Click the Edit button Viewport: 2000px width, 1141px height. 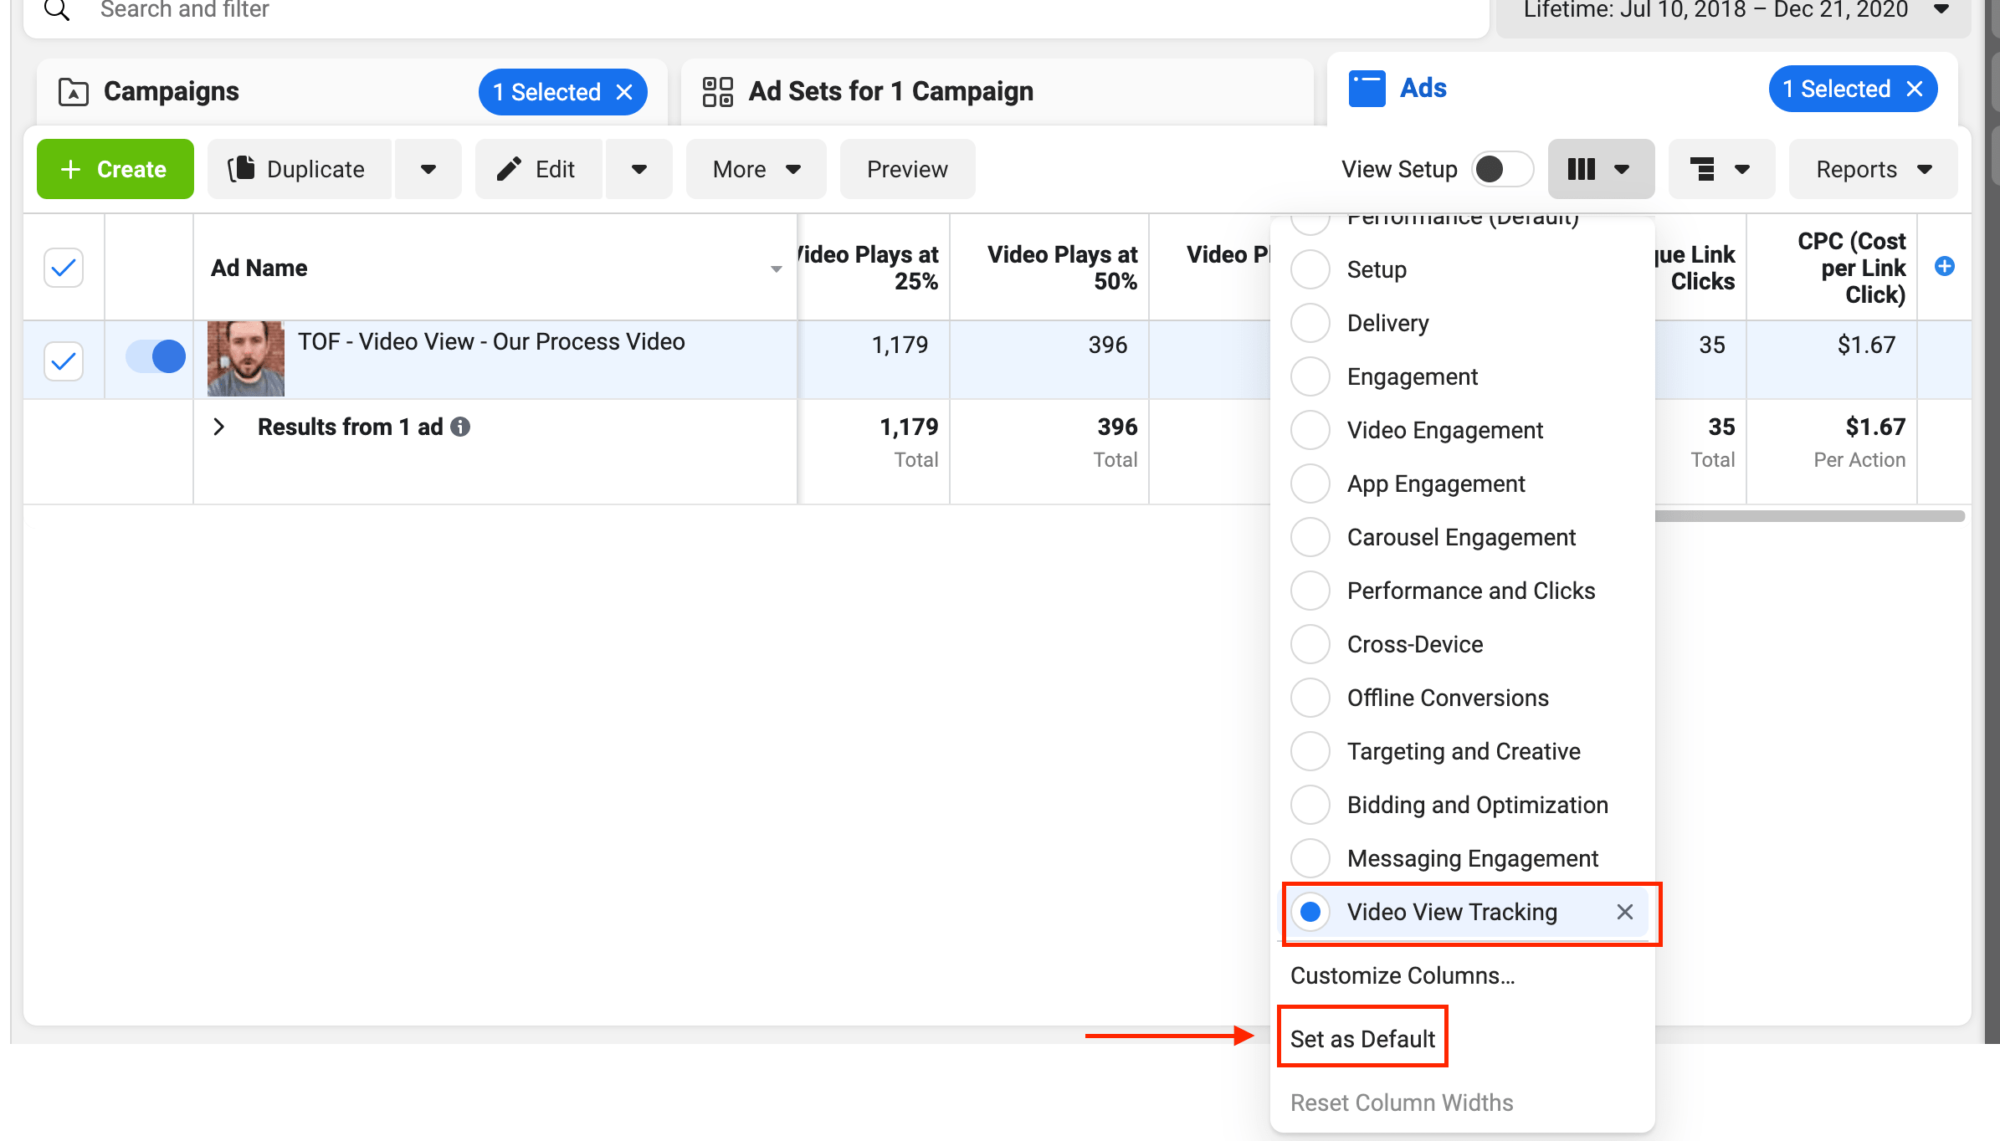click(x=539, y=169)
